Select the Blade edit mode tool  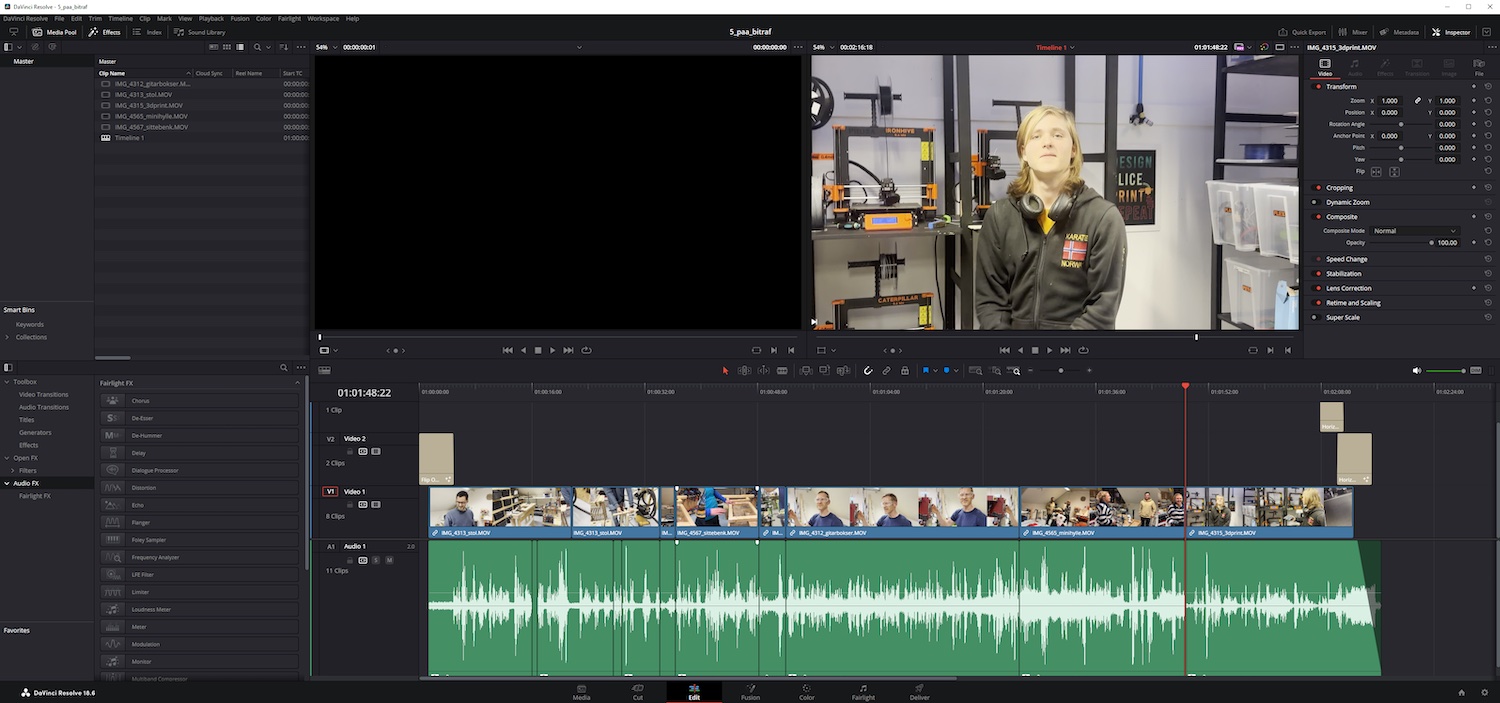(x=782, y=370)
